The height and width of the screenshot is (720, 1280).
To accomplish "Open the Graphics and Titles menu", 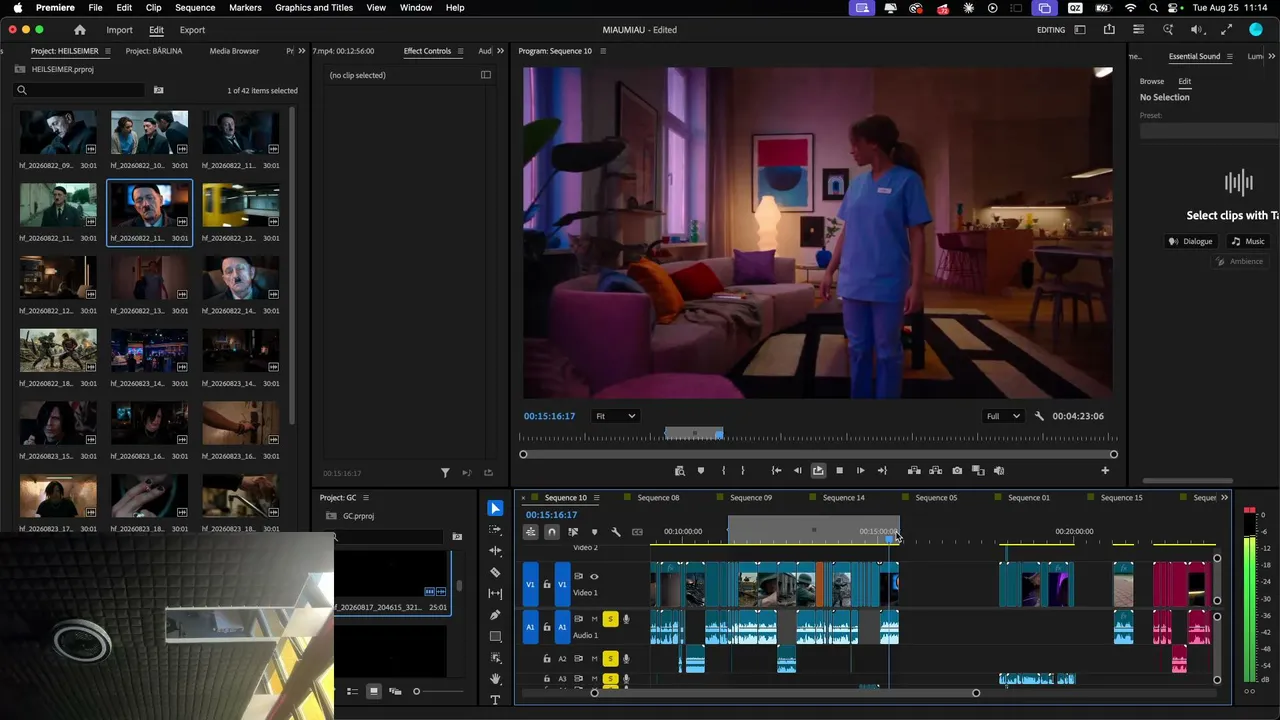I will [314, 8].
